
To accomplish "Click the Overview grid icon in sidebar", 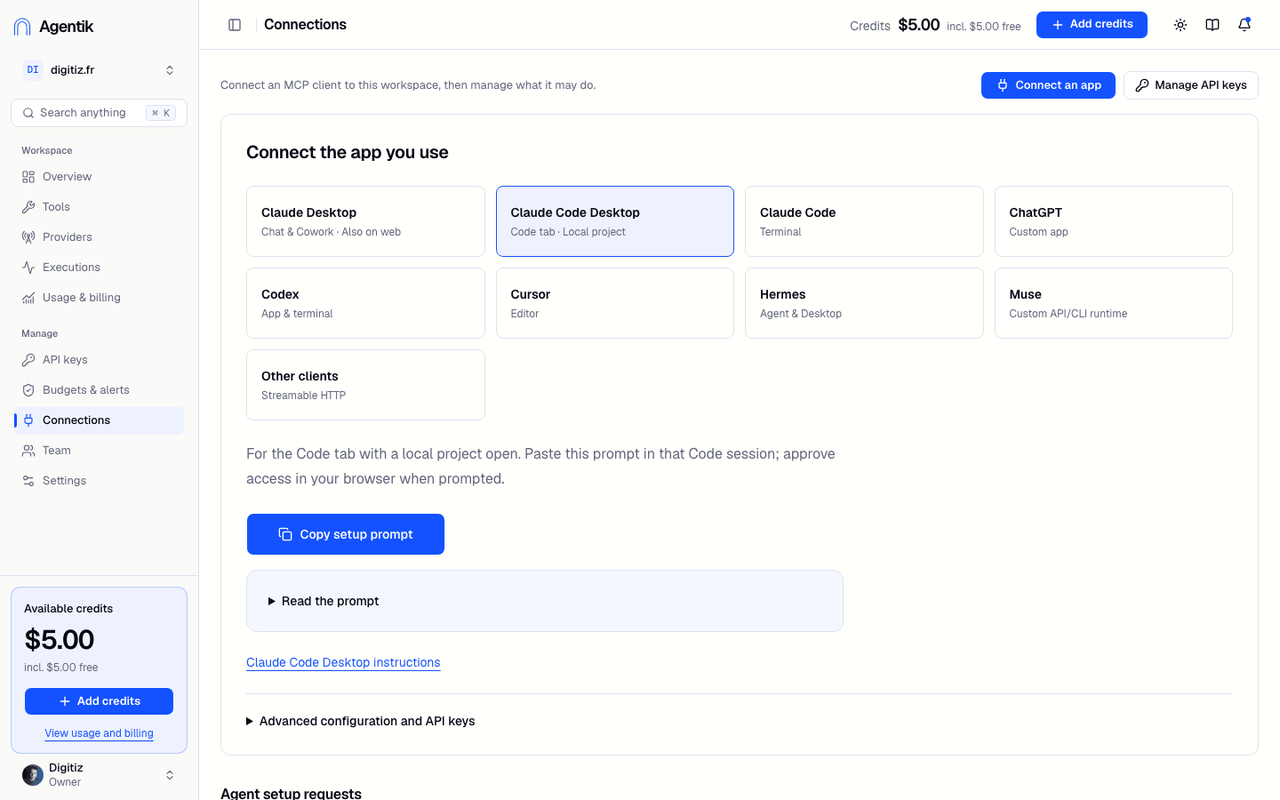I will tap(28, 177).
